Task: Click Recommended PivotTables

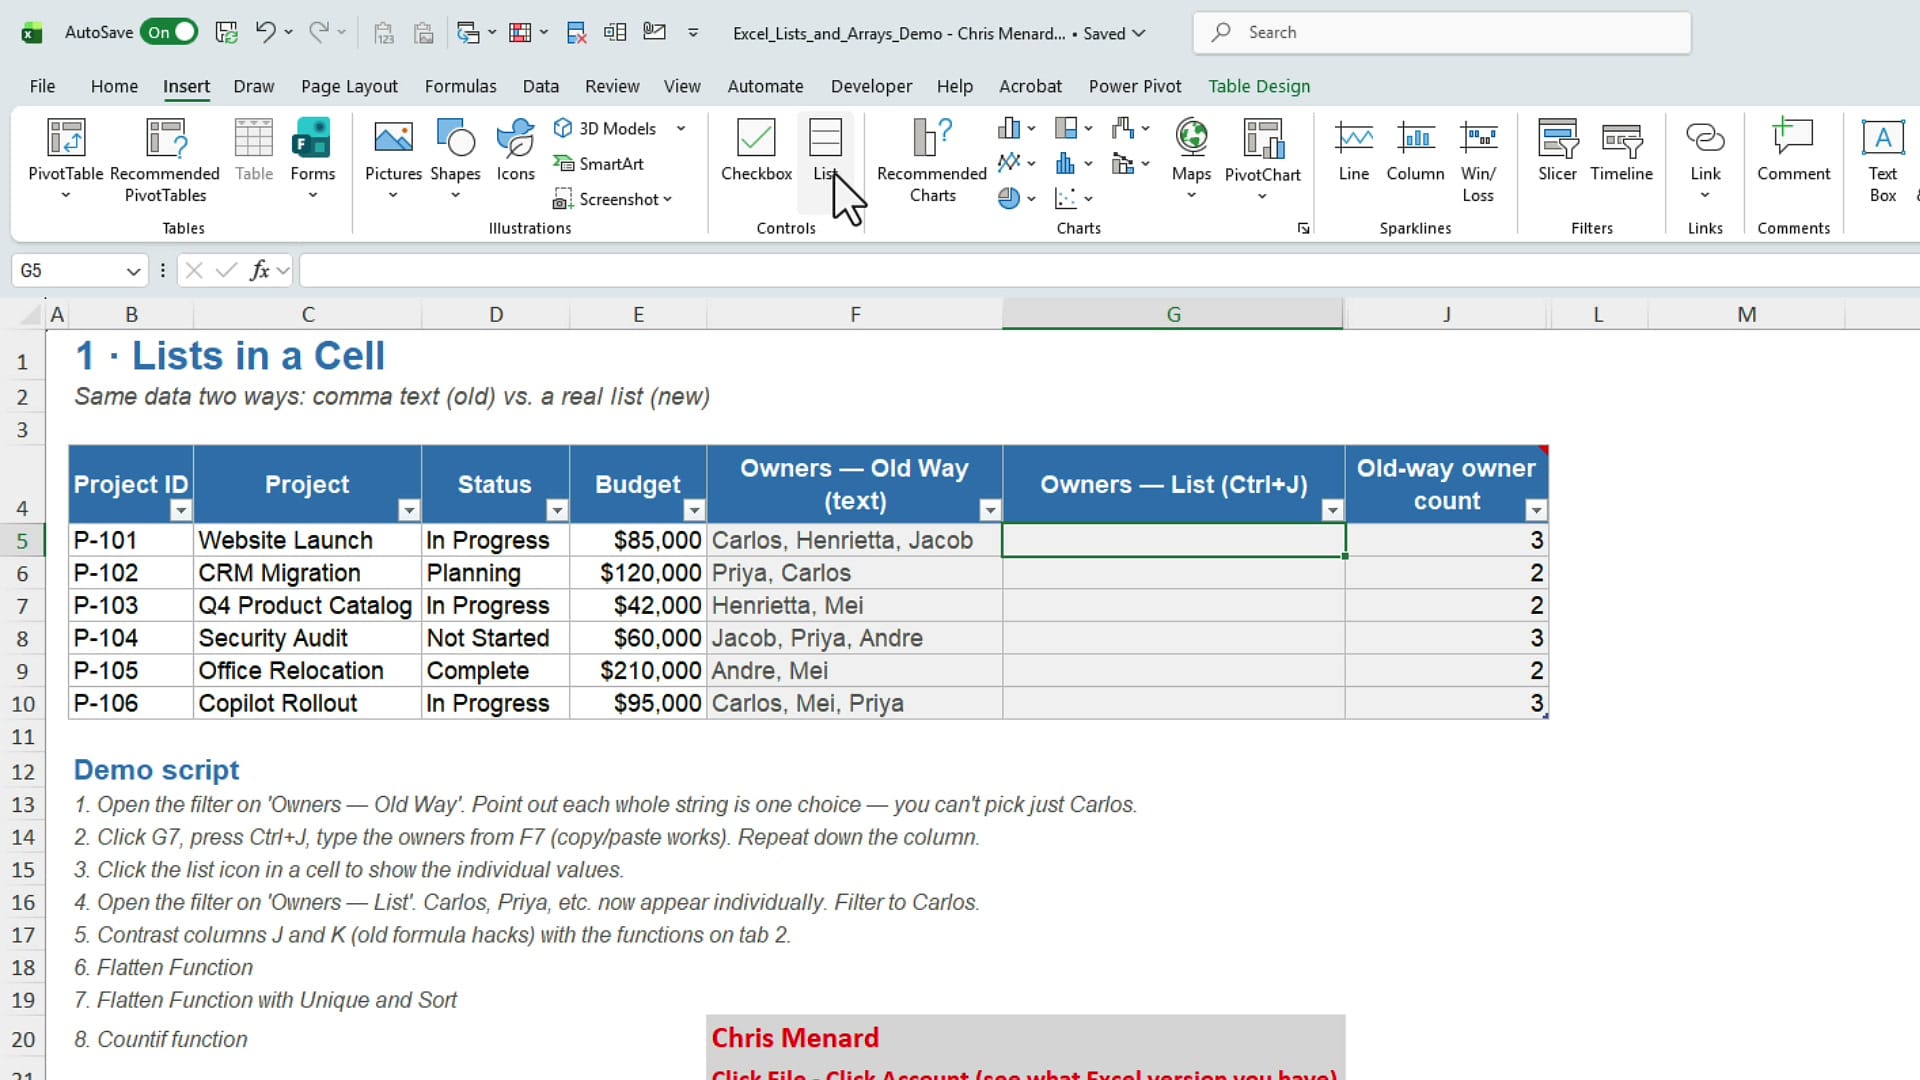Action: tap(165, 160)
